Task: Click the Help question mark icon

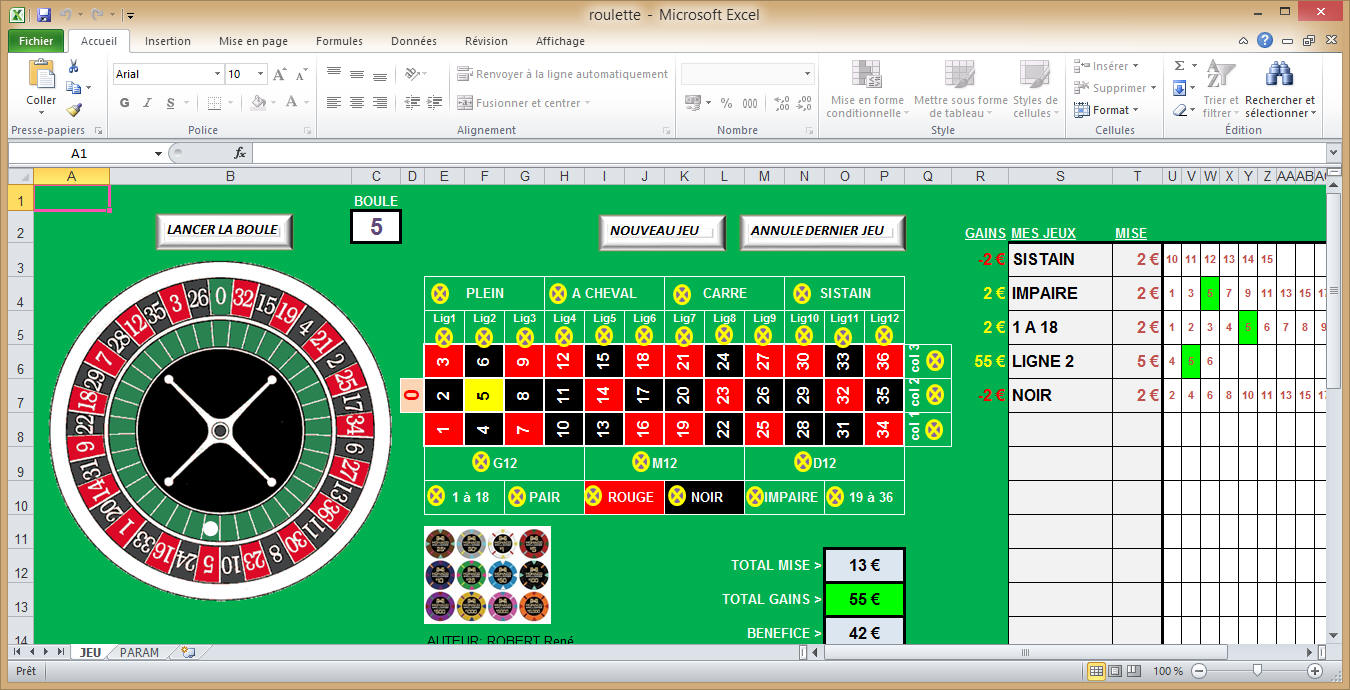Action: coord(1265,41)
